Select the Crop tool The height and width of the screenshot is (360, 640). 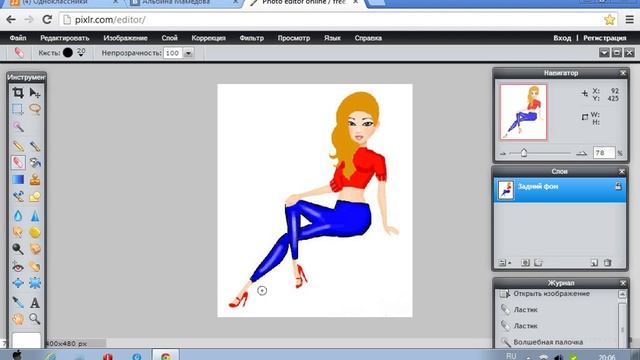[x=18, y=93]
